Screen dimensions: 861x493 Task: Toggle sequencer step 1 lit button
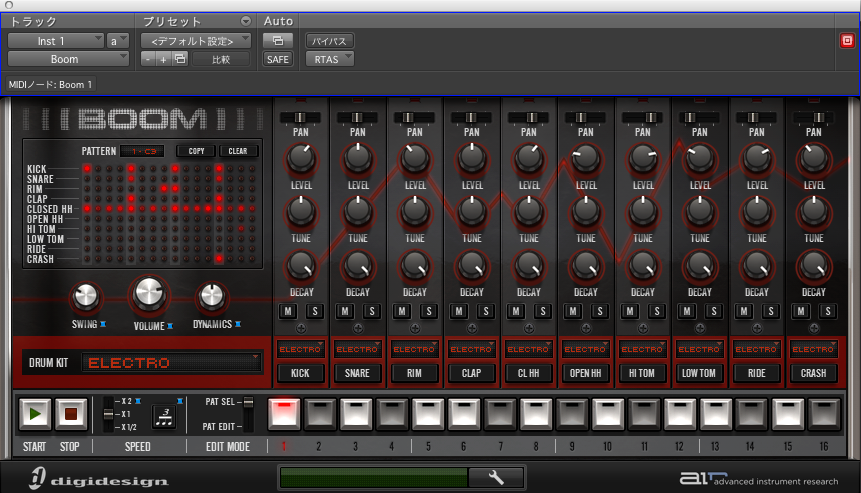[284, 414]
